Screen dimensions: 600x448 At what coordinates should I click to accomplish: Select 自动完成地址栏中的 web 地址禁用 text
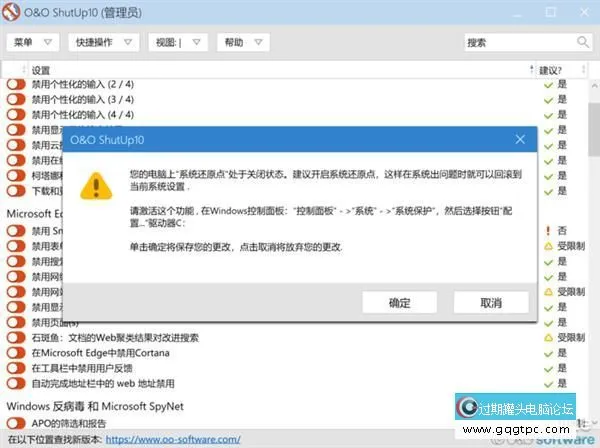(x=103, y=384)
